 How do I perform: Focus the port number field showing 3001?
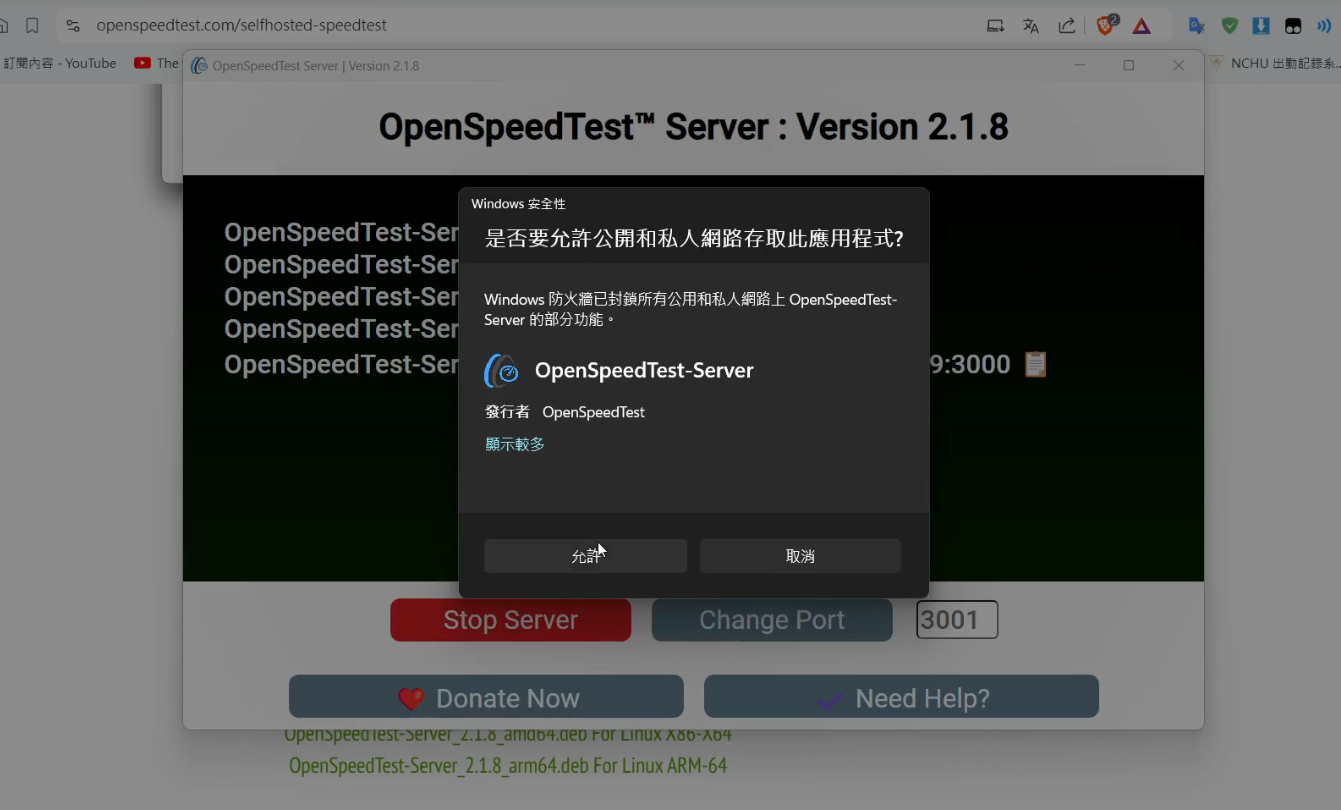point(957,620)
